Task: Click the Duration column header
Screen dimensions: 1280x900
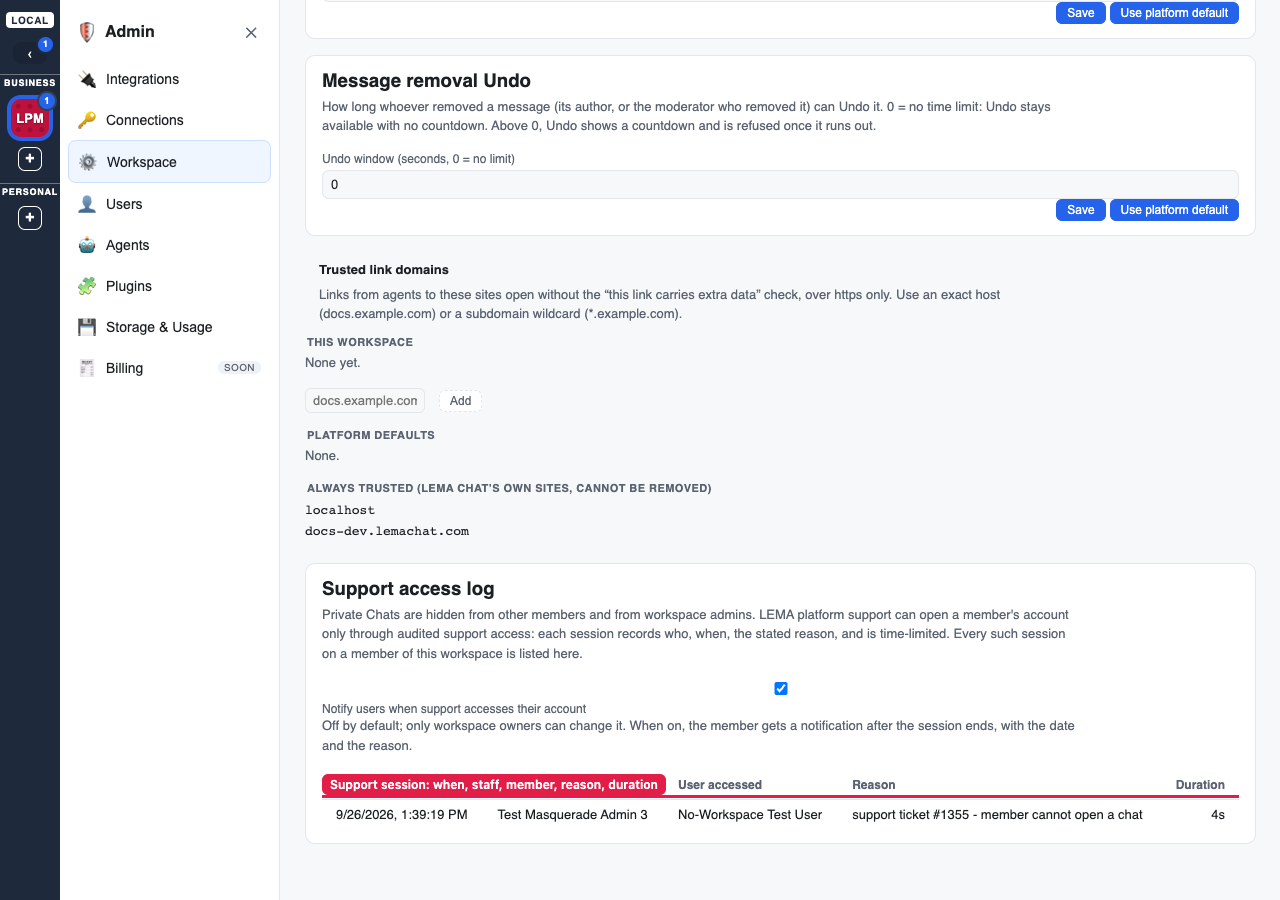Action: [1200, 785]
